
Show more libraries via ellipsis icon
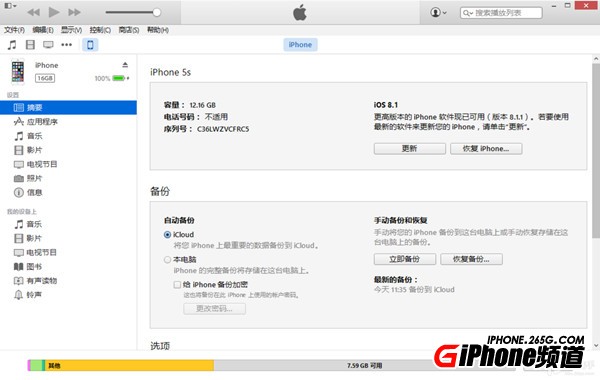(x=67, y=45)
